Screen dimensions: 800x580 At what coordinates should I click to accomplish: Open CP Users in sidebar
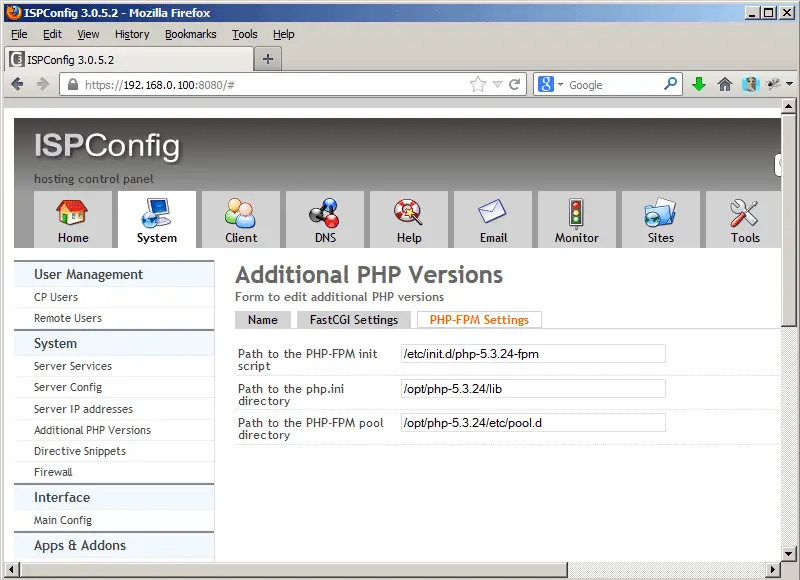click(x=56, y=297)
